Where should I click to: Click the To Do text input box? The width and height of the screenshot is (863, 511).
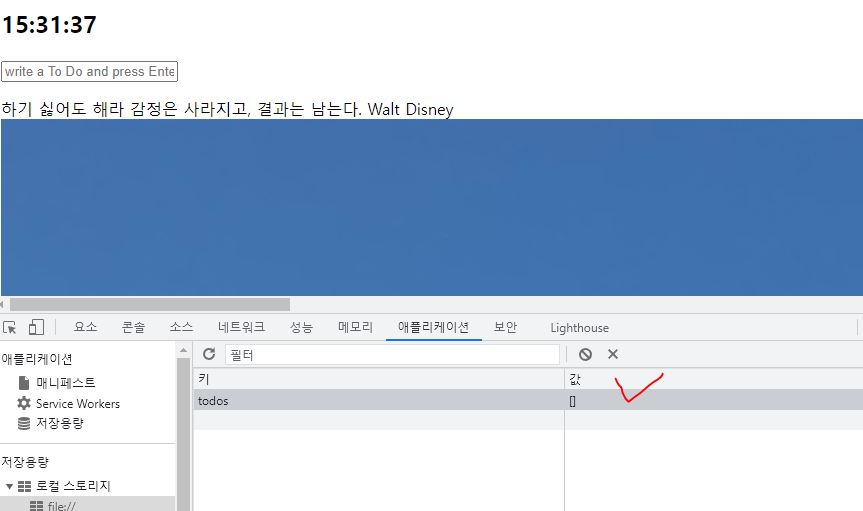point(89,72)
